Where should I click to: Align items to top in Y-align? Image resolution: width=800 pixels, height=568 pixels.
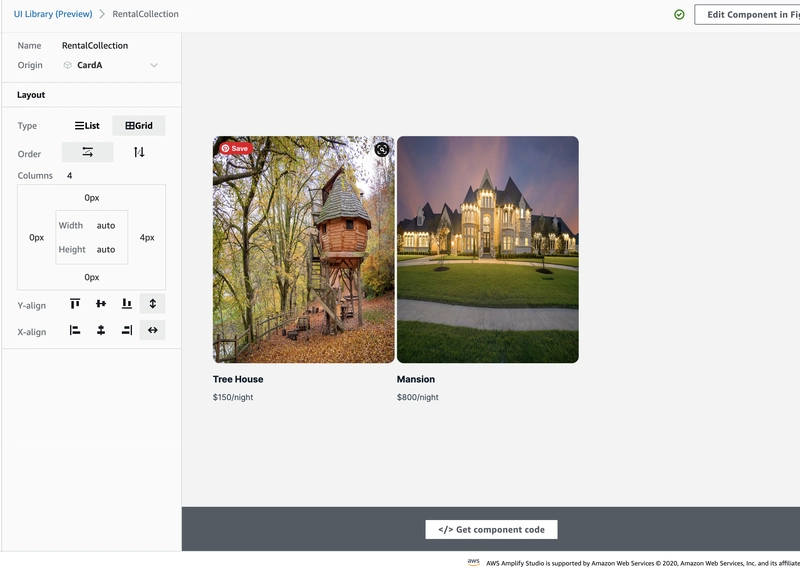click(75, 304)
